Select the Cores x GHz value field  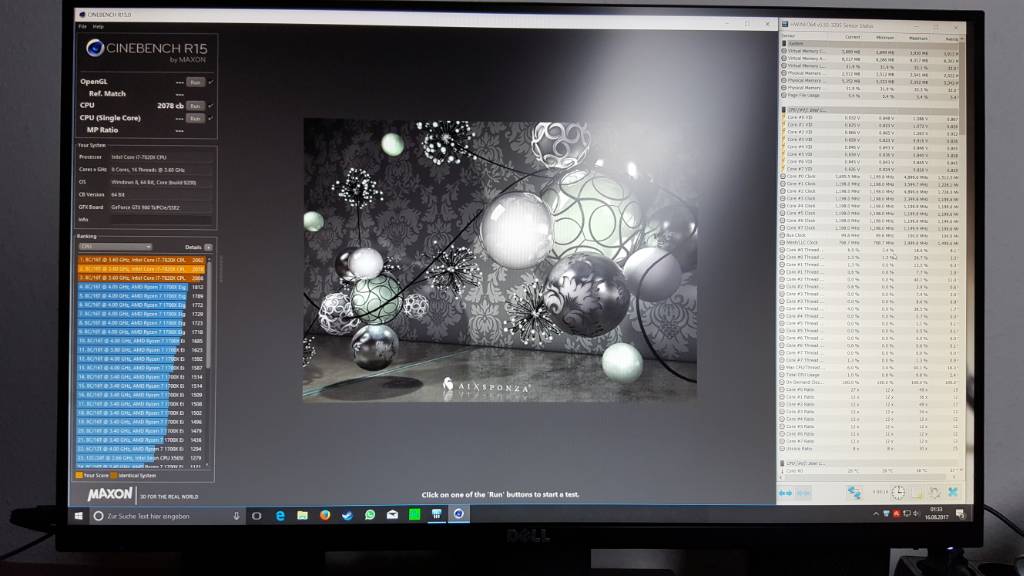click(161, 170)
